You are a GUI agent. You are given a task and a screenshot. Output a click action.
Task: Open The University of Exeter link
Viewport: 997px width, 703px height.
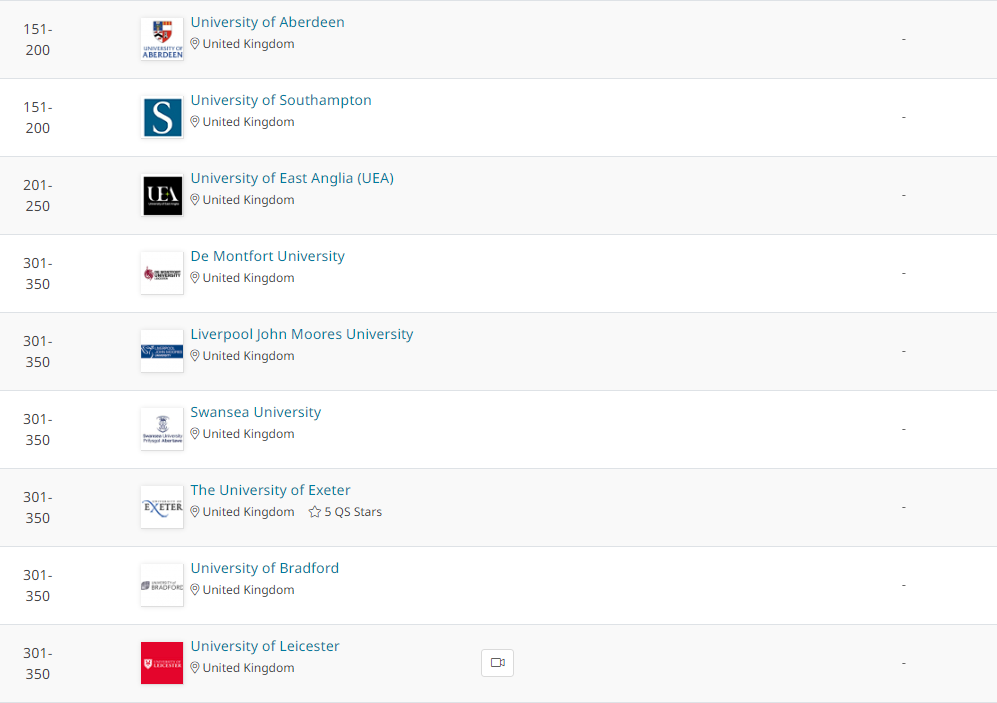point(270,491)
